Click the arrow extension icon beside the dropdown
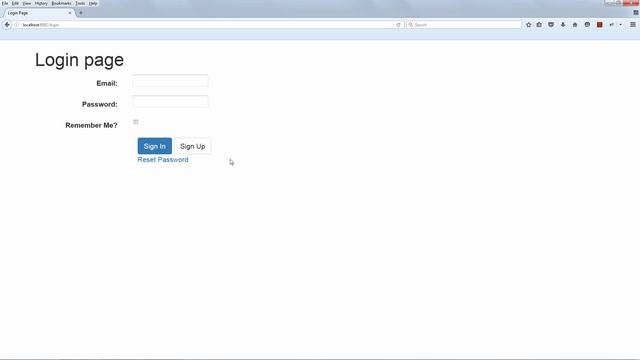Image resolution: width=640 pixels, height=360 pixels. pos(611,25)
